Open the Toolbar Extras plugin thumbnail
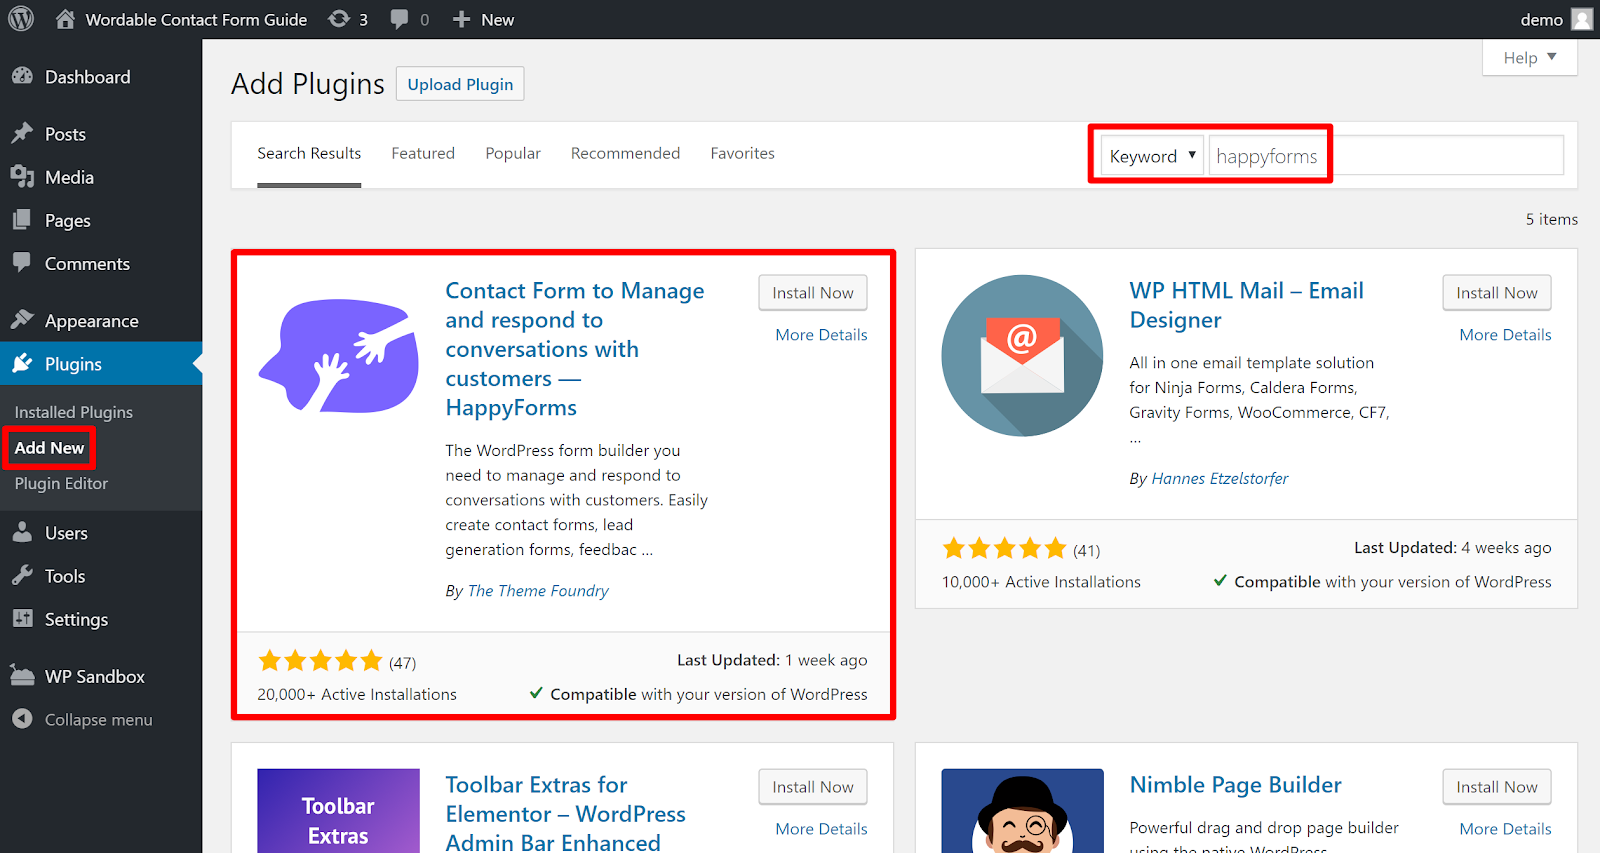 [x=338, y=811]
